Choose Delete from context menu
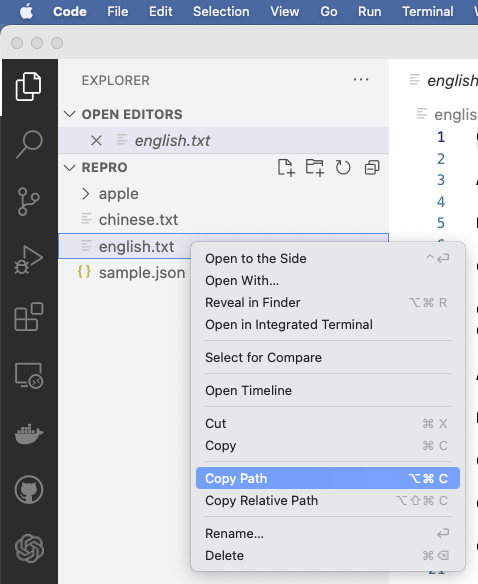Image resolution: width=478 pixels, height=584 pixels. [x=328, y=555]
